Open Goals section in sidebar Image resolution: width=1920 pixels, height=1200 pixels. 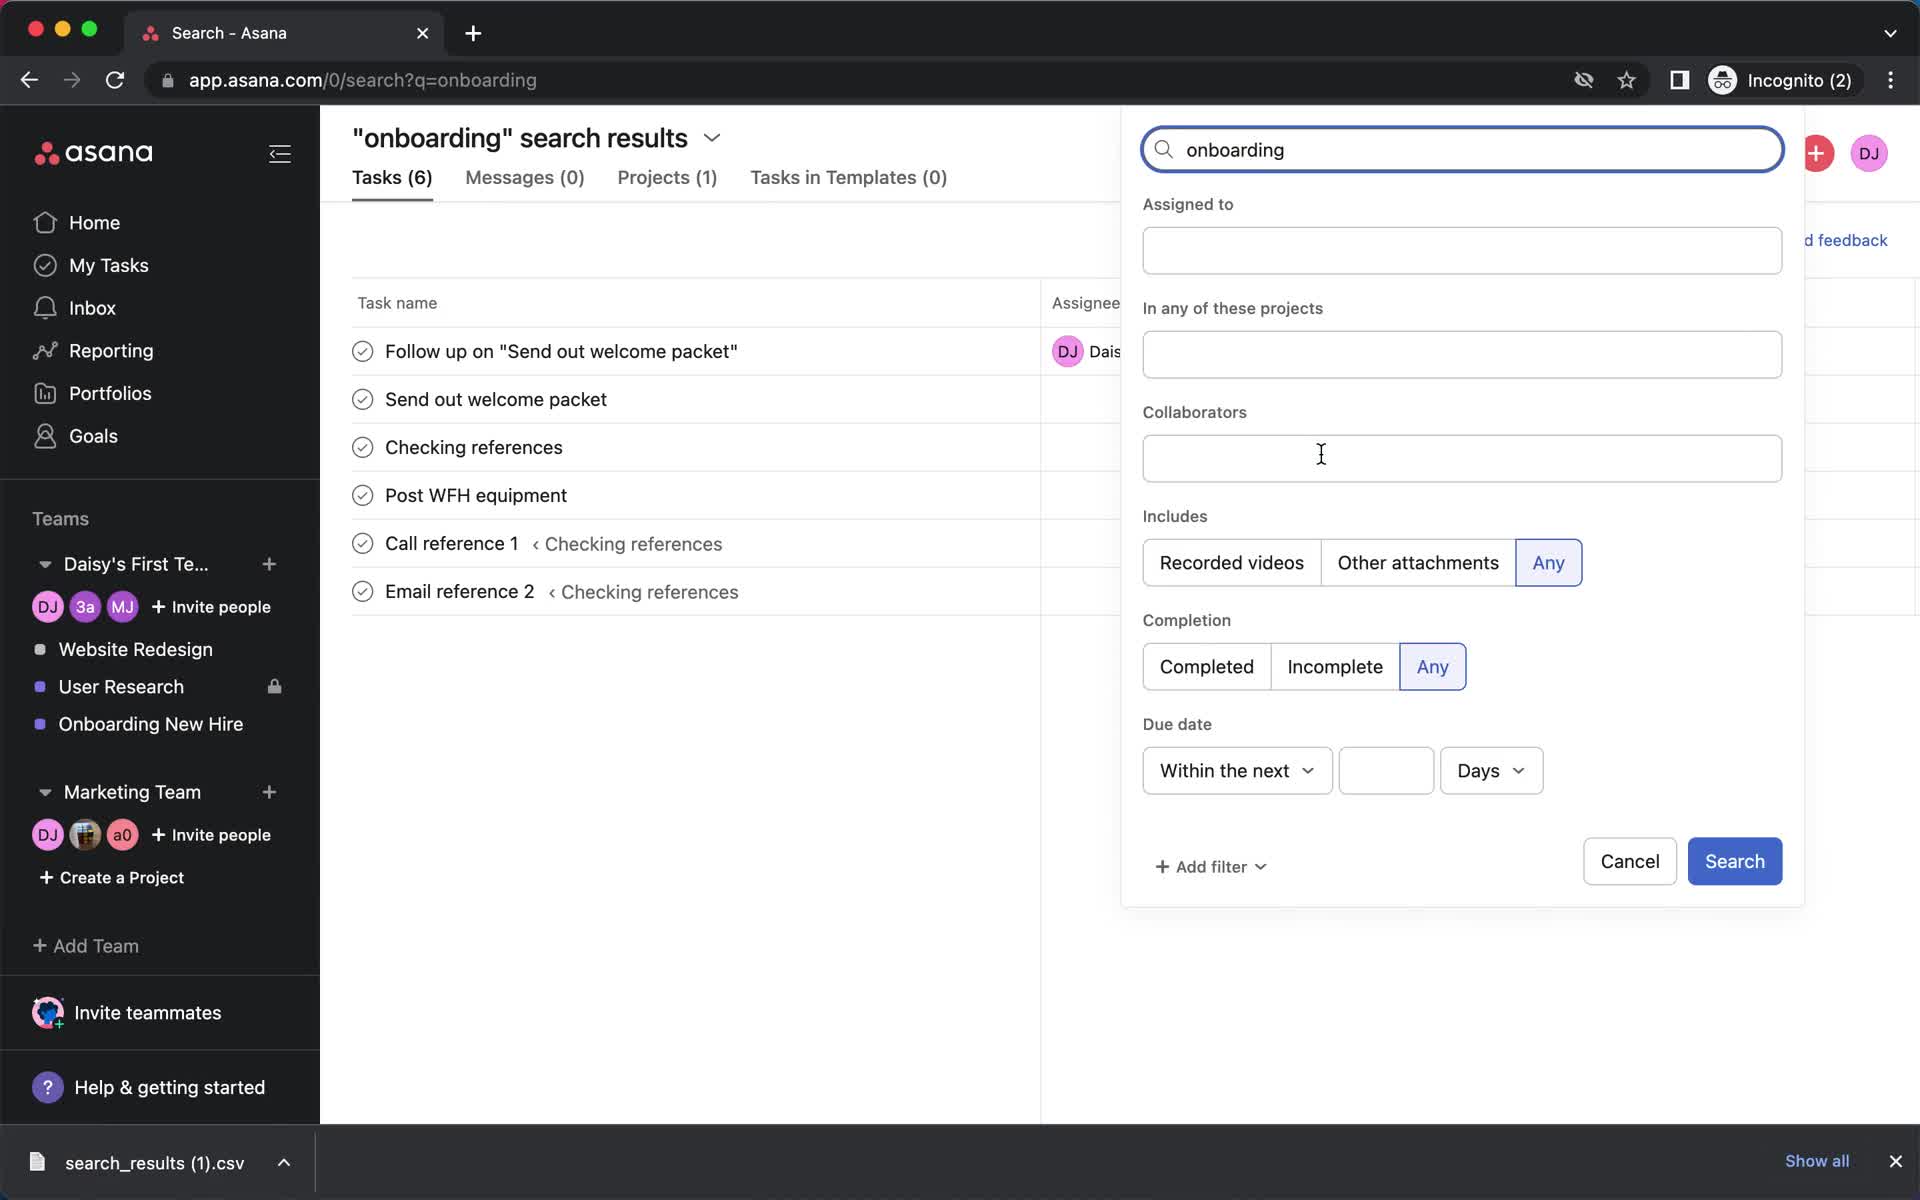91,437
